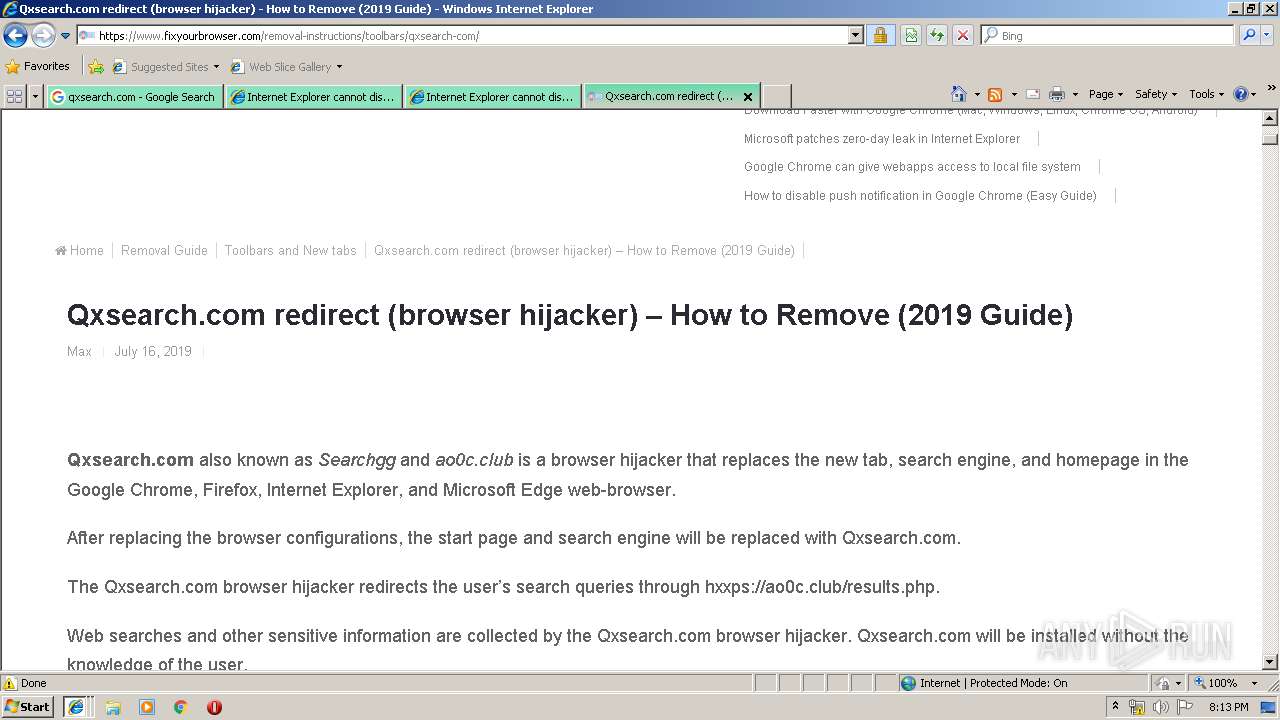
Task: Open 'How to disable push notification in Chrome' link
Action: pyautogui.click(x=920, y=196)
